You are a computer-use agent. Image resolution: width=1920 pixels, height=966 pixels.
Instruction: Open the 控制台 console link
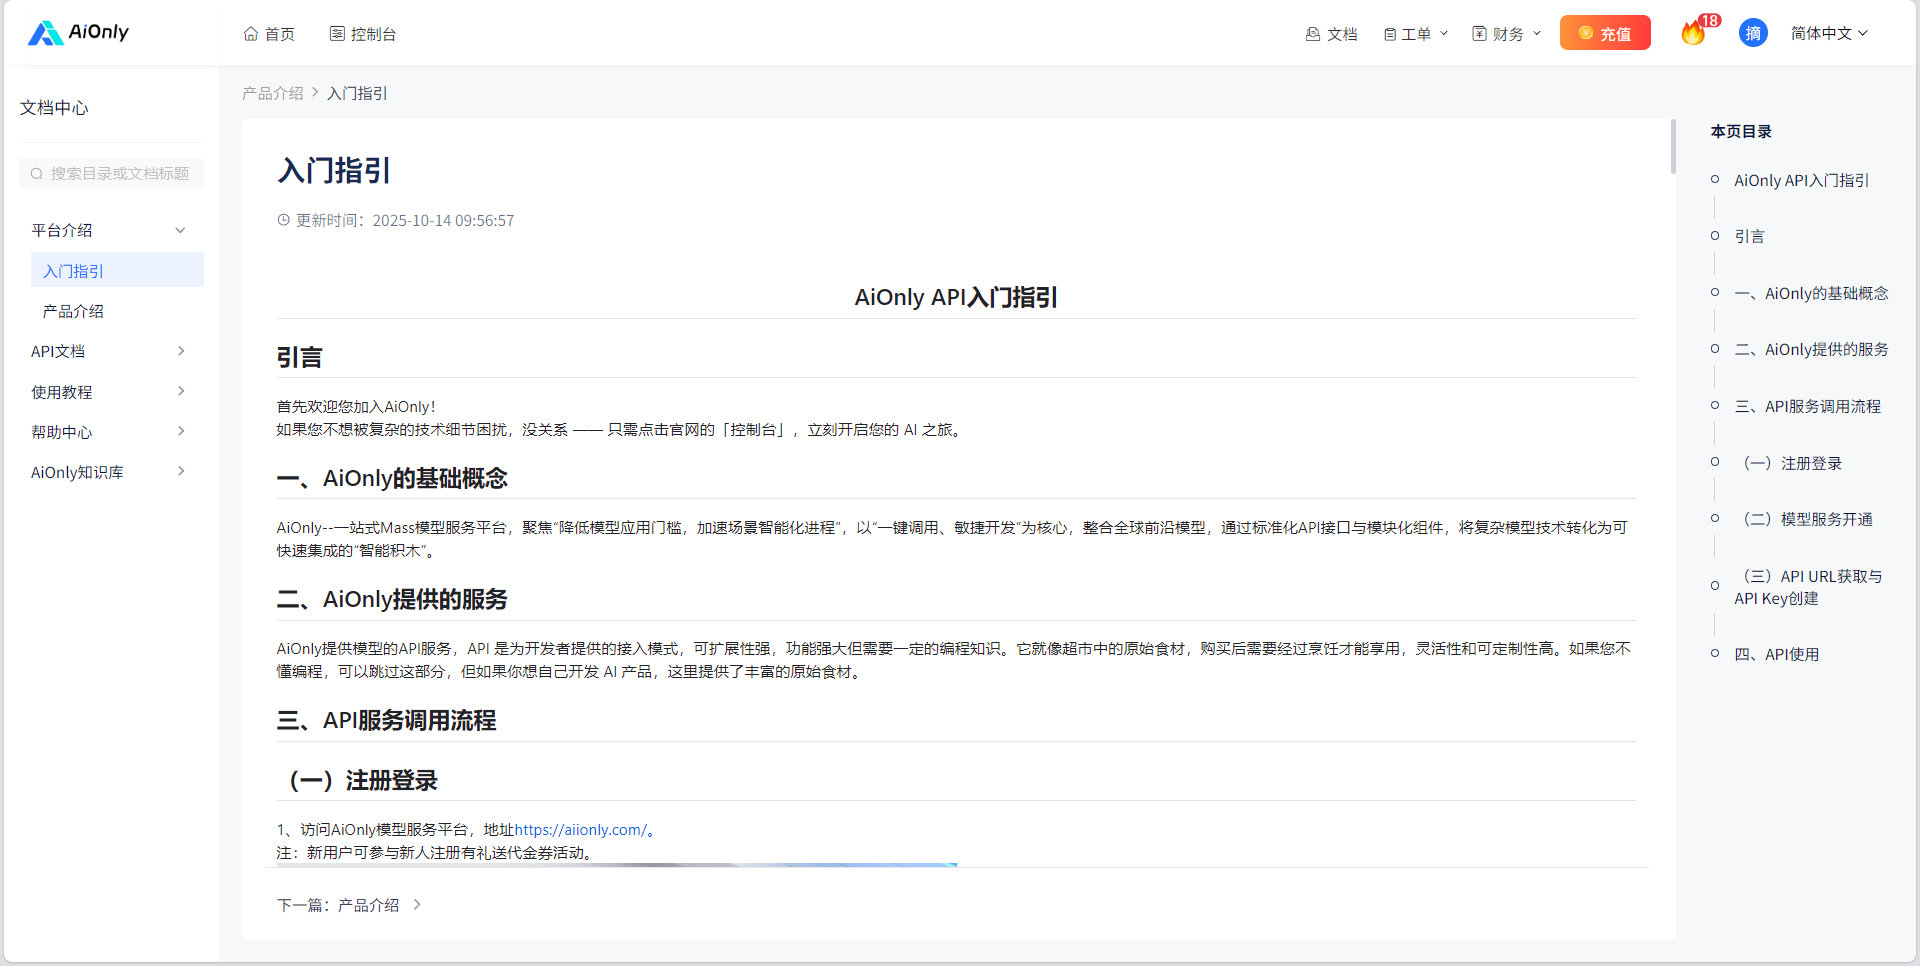tap(362, 34)
